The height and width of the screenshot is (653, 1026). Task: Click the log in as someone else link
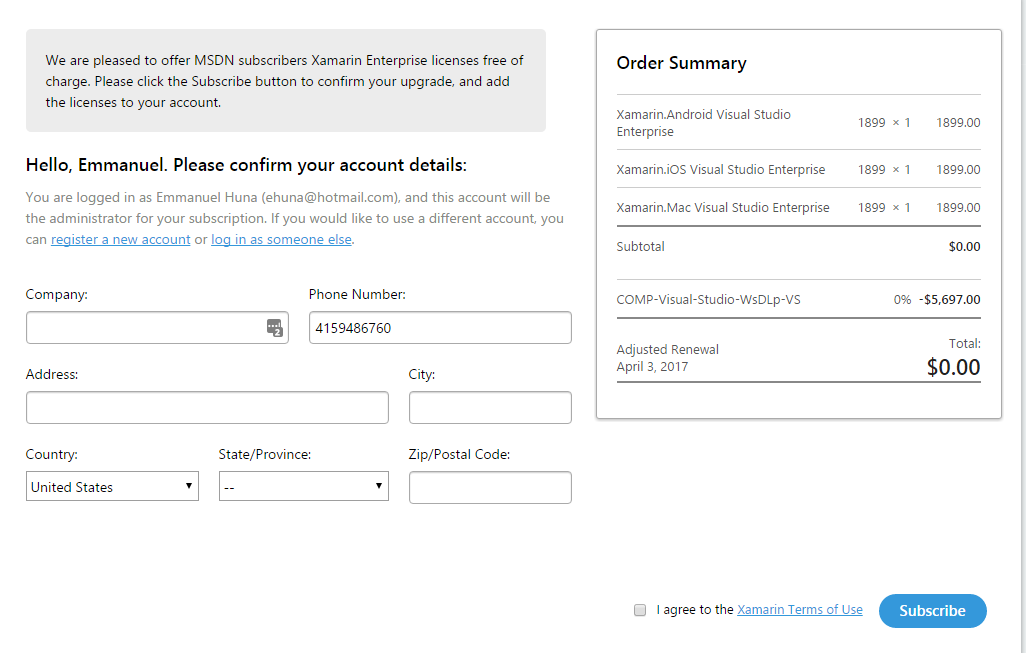(281, 240)
